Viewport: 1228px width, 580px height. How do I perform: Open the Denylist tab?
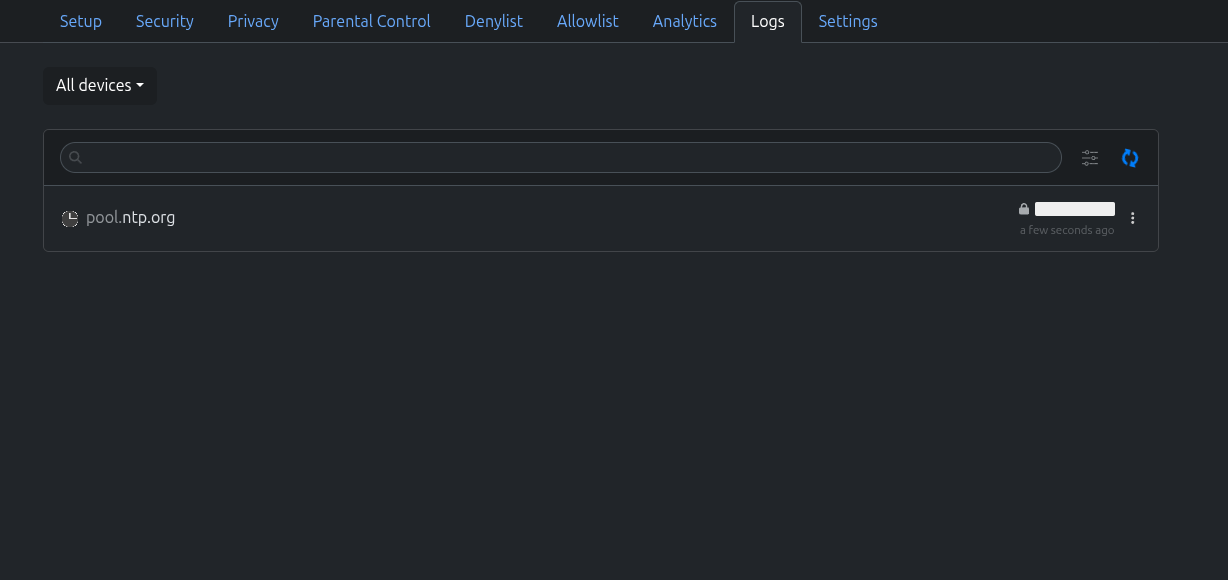click(x=494, y=21)
